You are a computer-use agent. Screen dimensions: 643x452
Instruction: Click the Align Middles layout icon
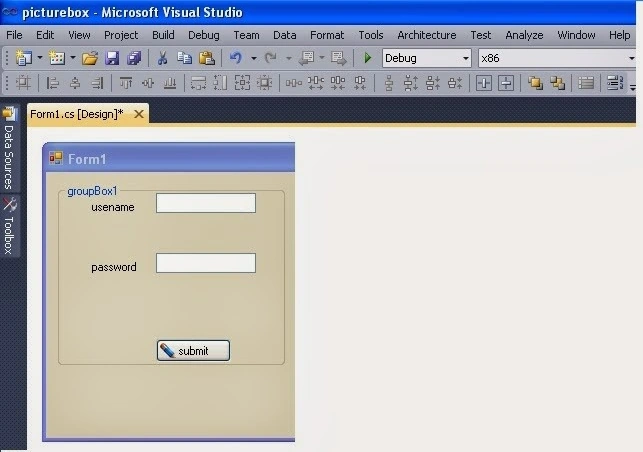click(x=148, y=83)
